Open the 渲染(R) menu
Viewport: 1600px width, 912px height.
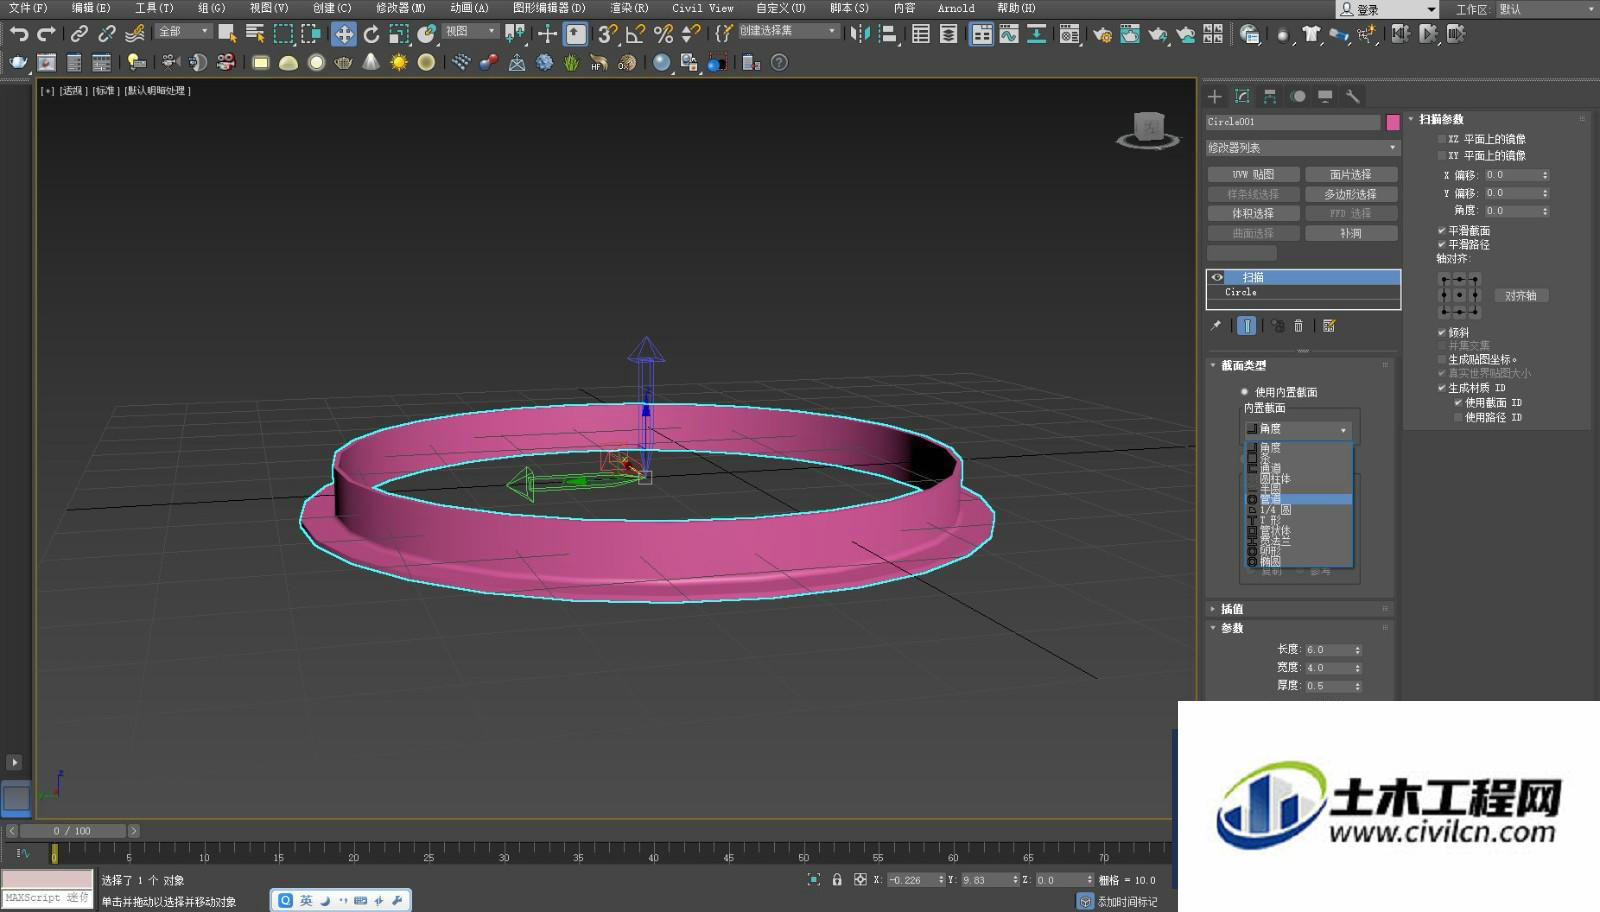tap(630, 8)
